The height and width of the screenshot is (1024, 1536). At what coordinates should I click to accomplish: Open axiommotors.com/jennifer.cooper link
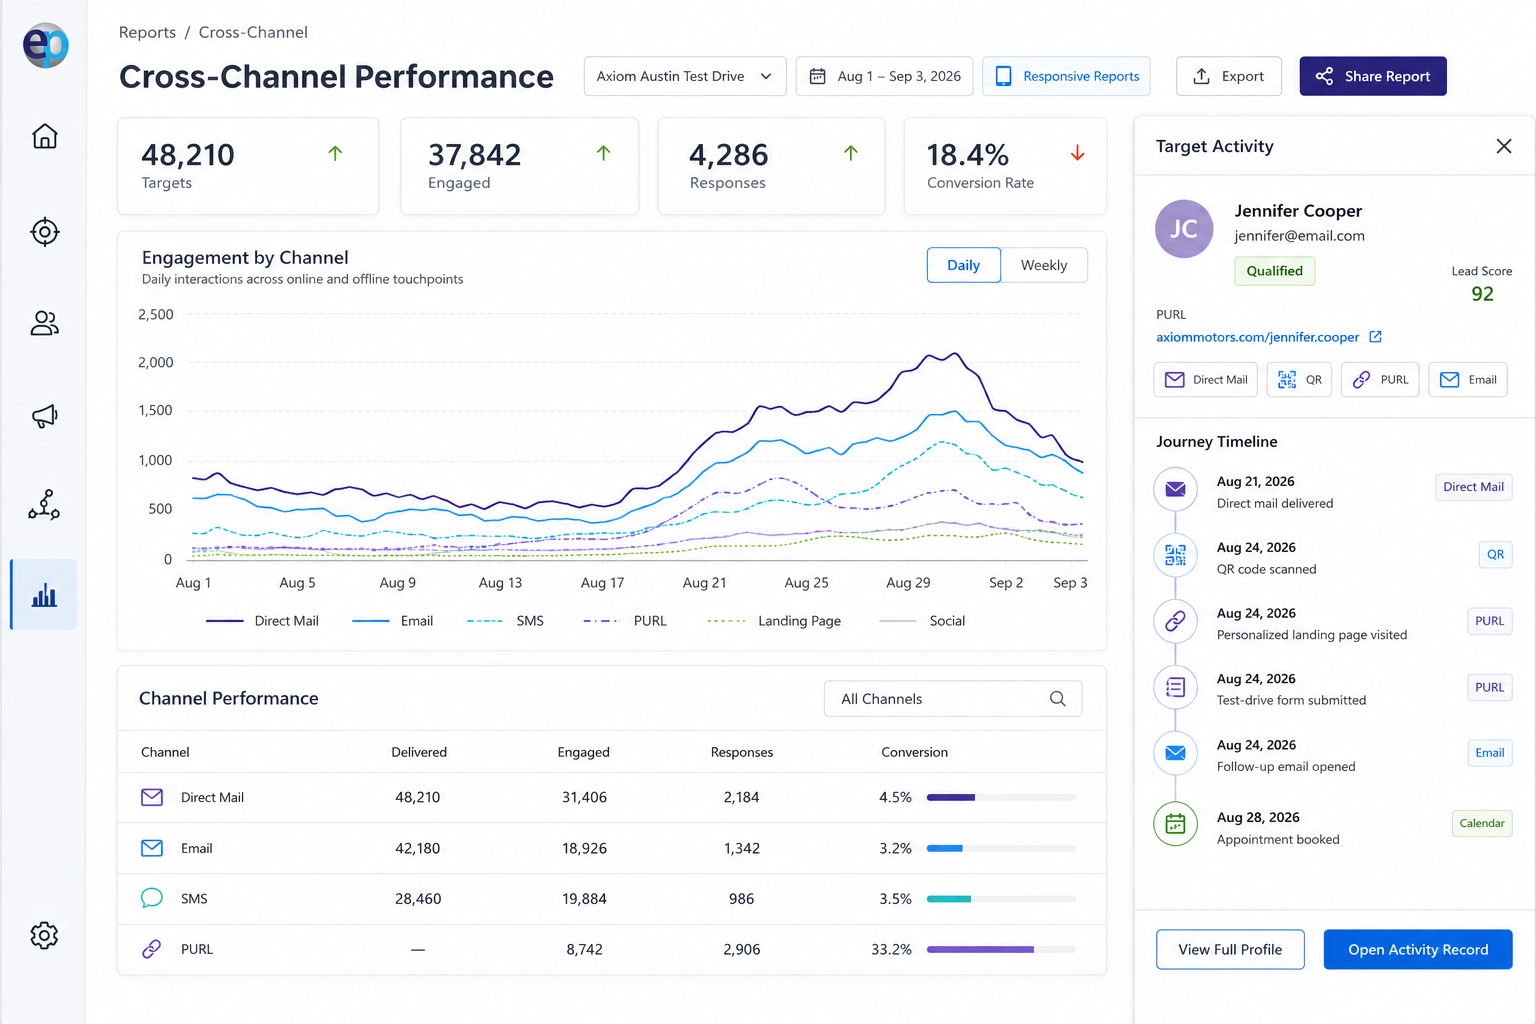pos(1258,337)
